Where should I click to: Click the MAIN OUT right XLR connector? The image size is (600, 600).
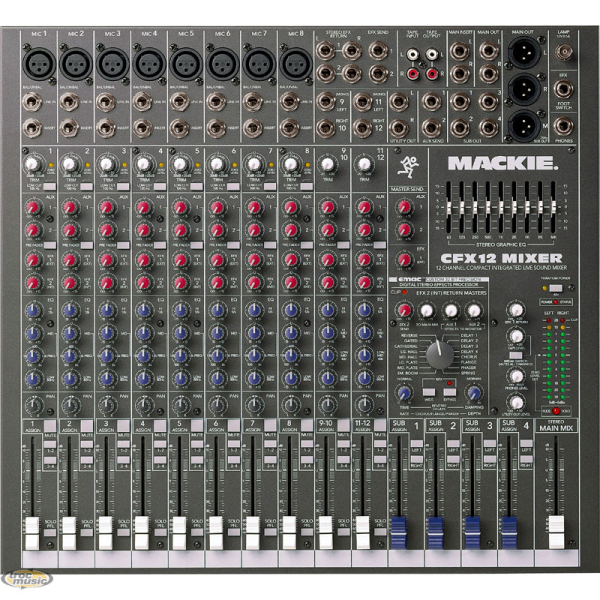coord(524,88)
